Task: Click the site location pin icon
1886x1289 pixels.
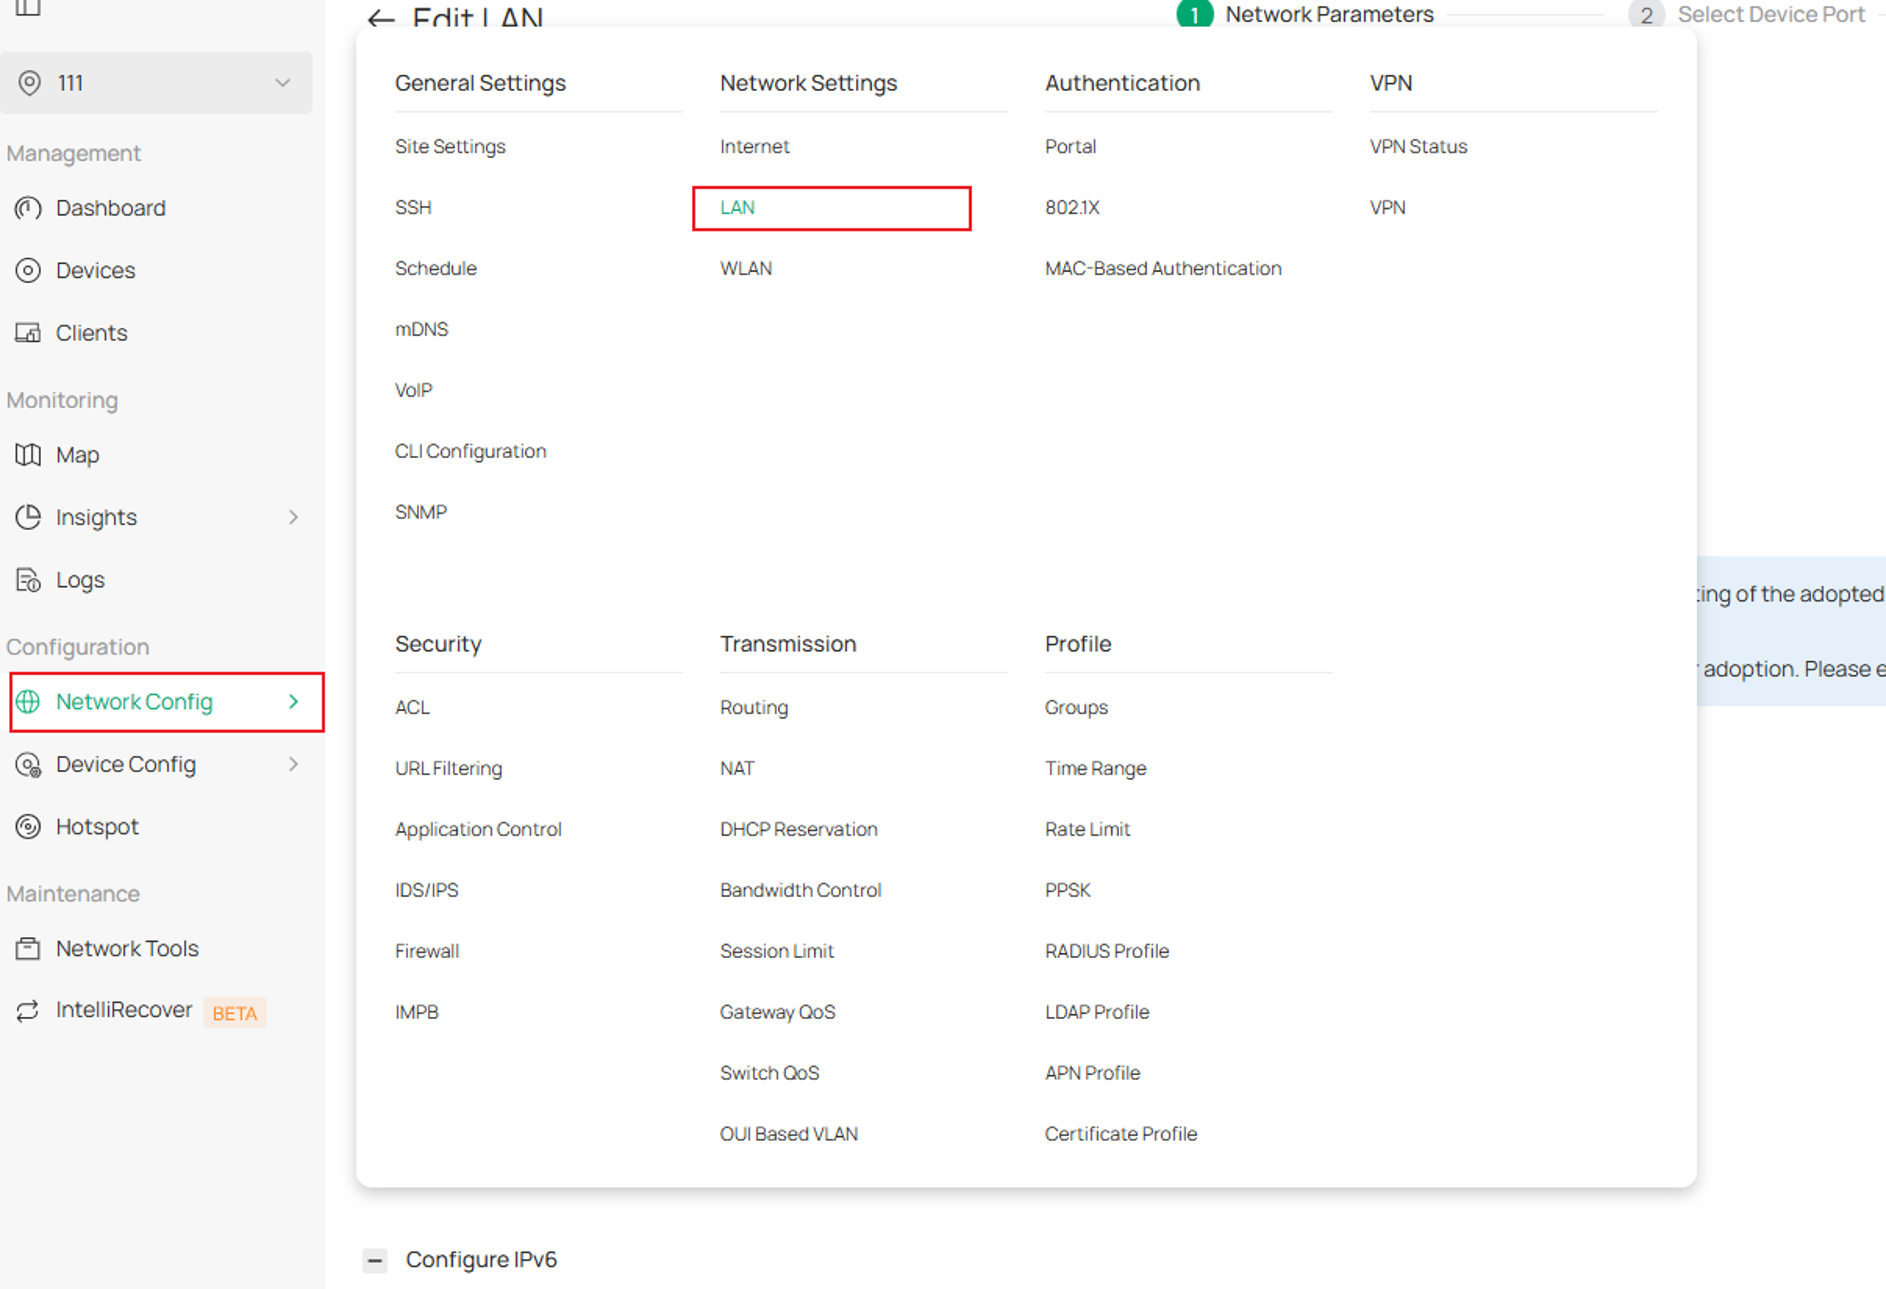Action: point(30,83)
